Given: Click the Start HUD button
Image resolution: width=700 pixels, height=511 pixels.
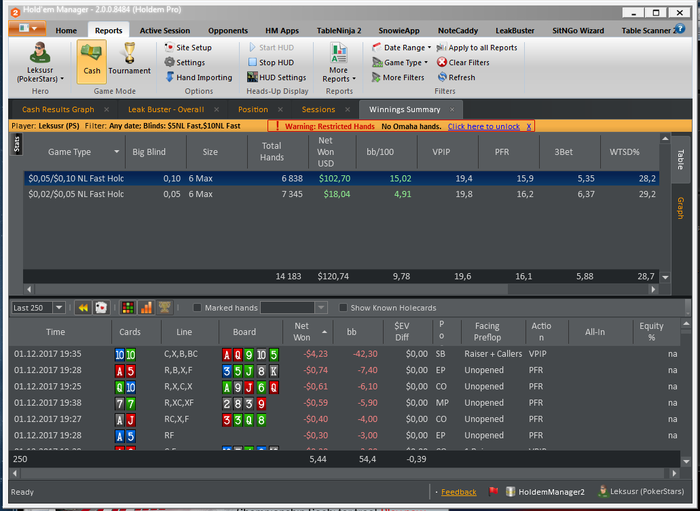Looking at the screenshot, I should click(271, 47).
